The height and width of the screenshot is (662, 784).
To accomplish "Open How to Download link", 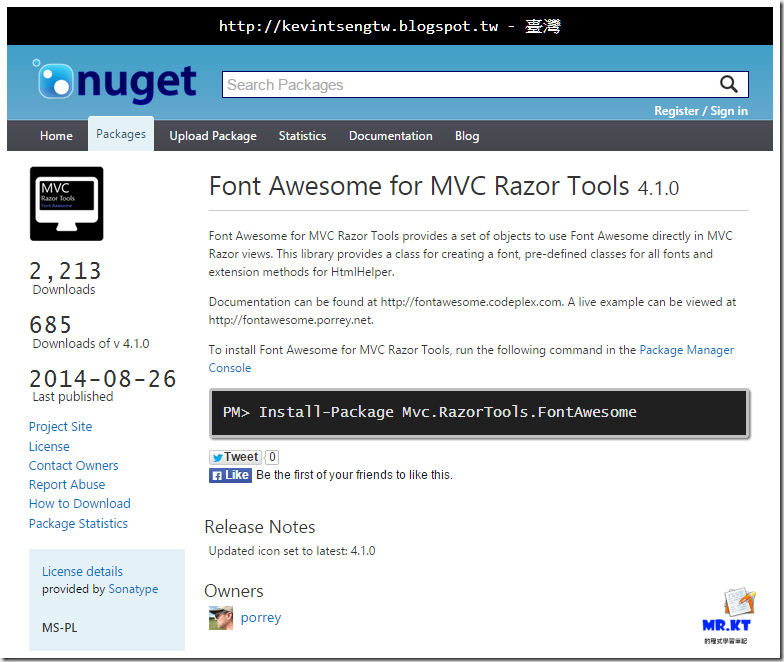I will tap(80, 504).
